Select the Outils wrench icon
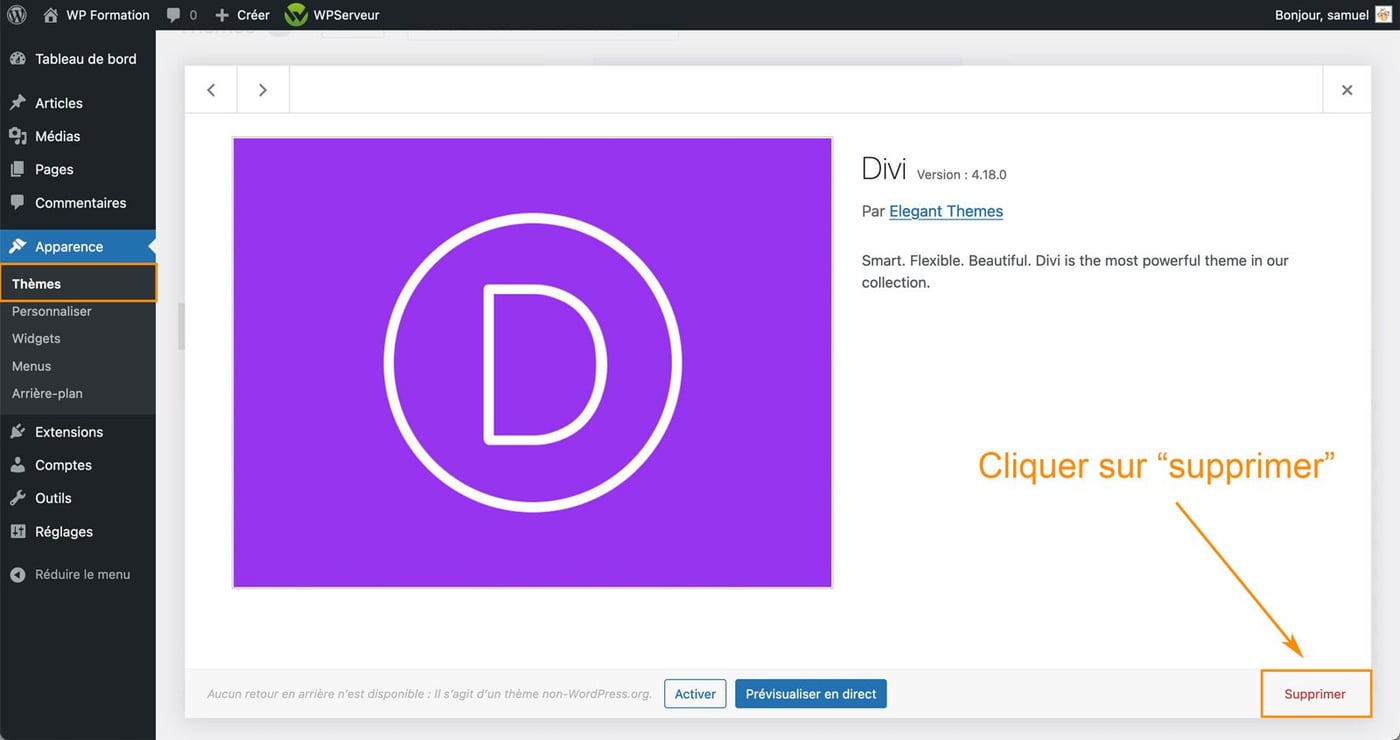1400x740 pixels. coord(18,497)
